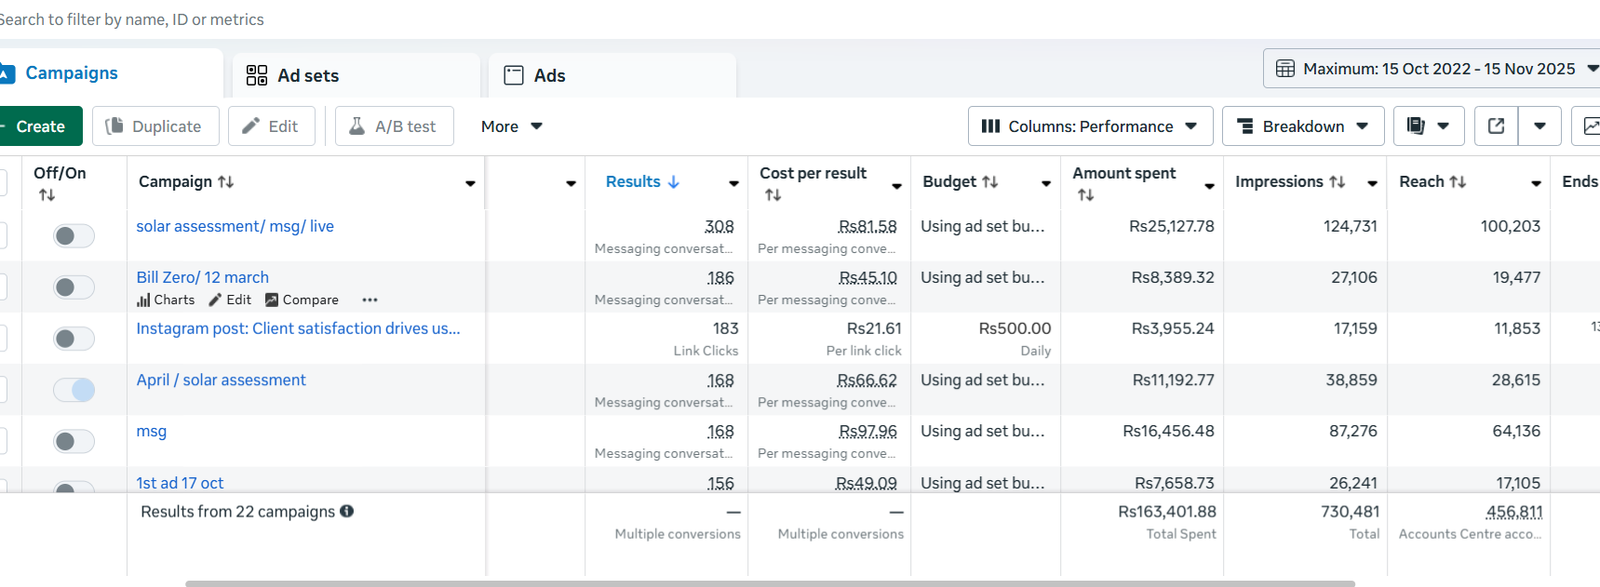Click the green Create button
Screen dimensions: 1600x587
click(40, 126)
